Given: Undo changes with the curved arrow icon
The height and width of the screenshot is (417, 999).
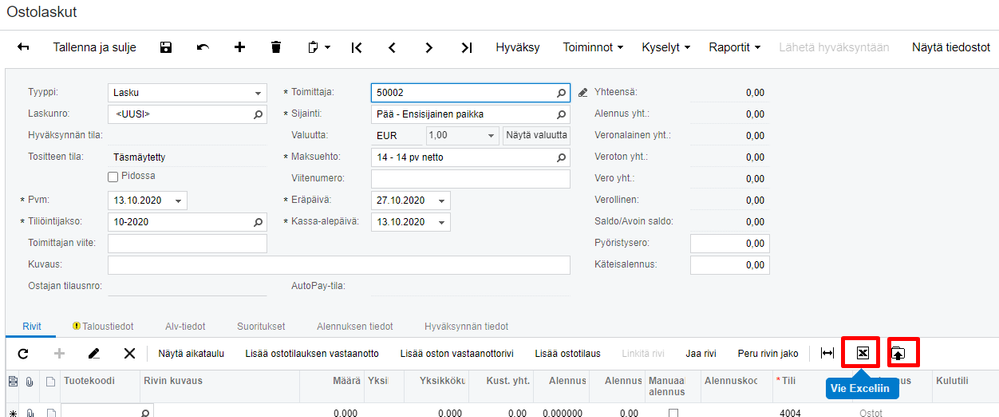Looking at the screenshot, I should click(x=203, y=47).
